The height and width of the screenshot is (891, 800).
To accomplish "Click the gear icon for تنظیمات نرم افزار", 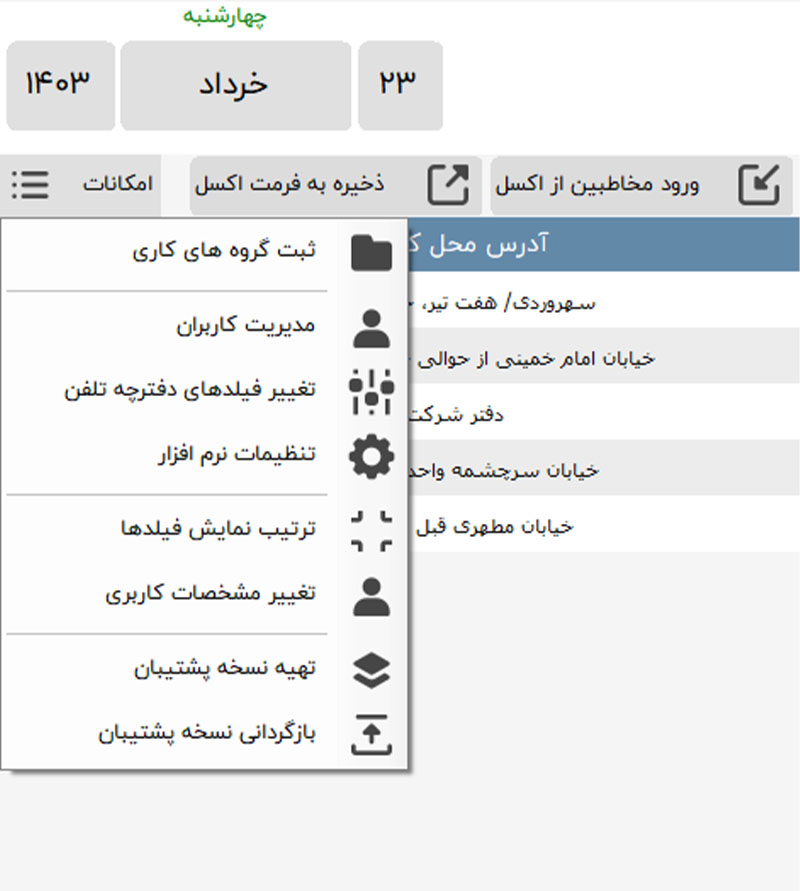I will 372,455.
